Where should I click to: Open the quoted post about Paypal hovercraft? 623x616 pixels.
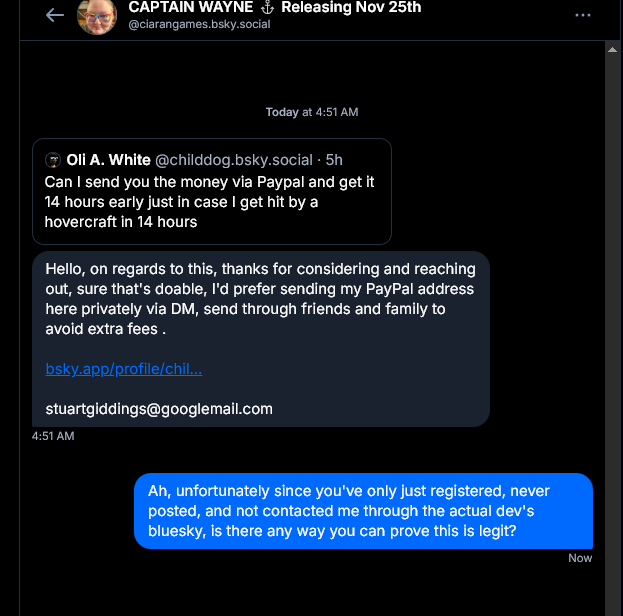[211, 202]
